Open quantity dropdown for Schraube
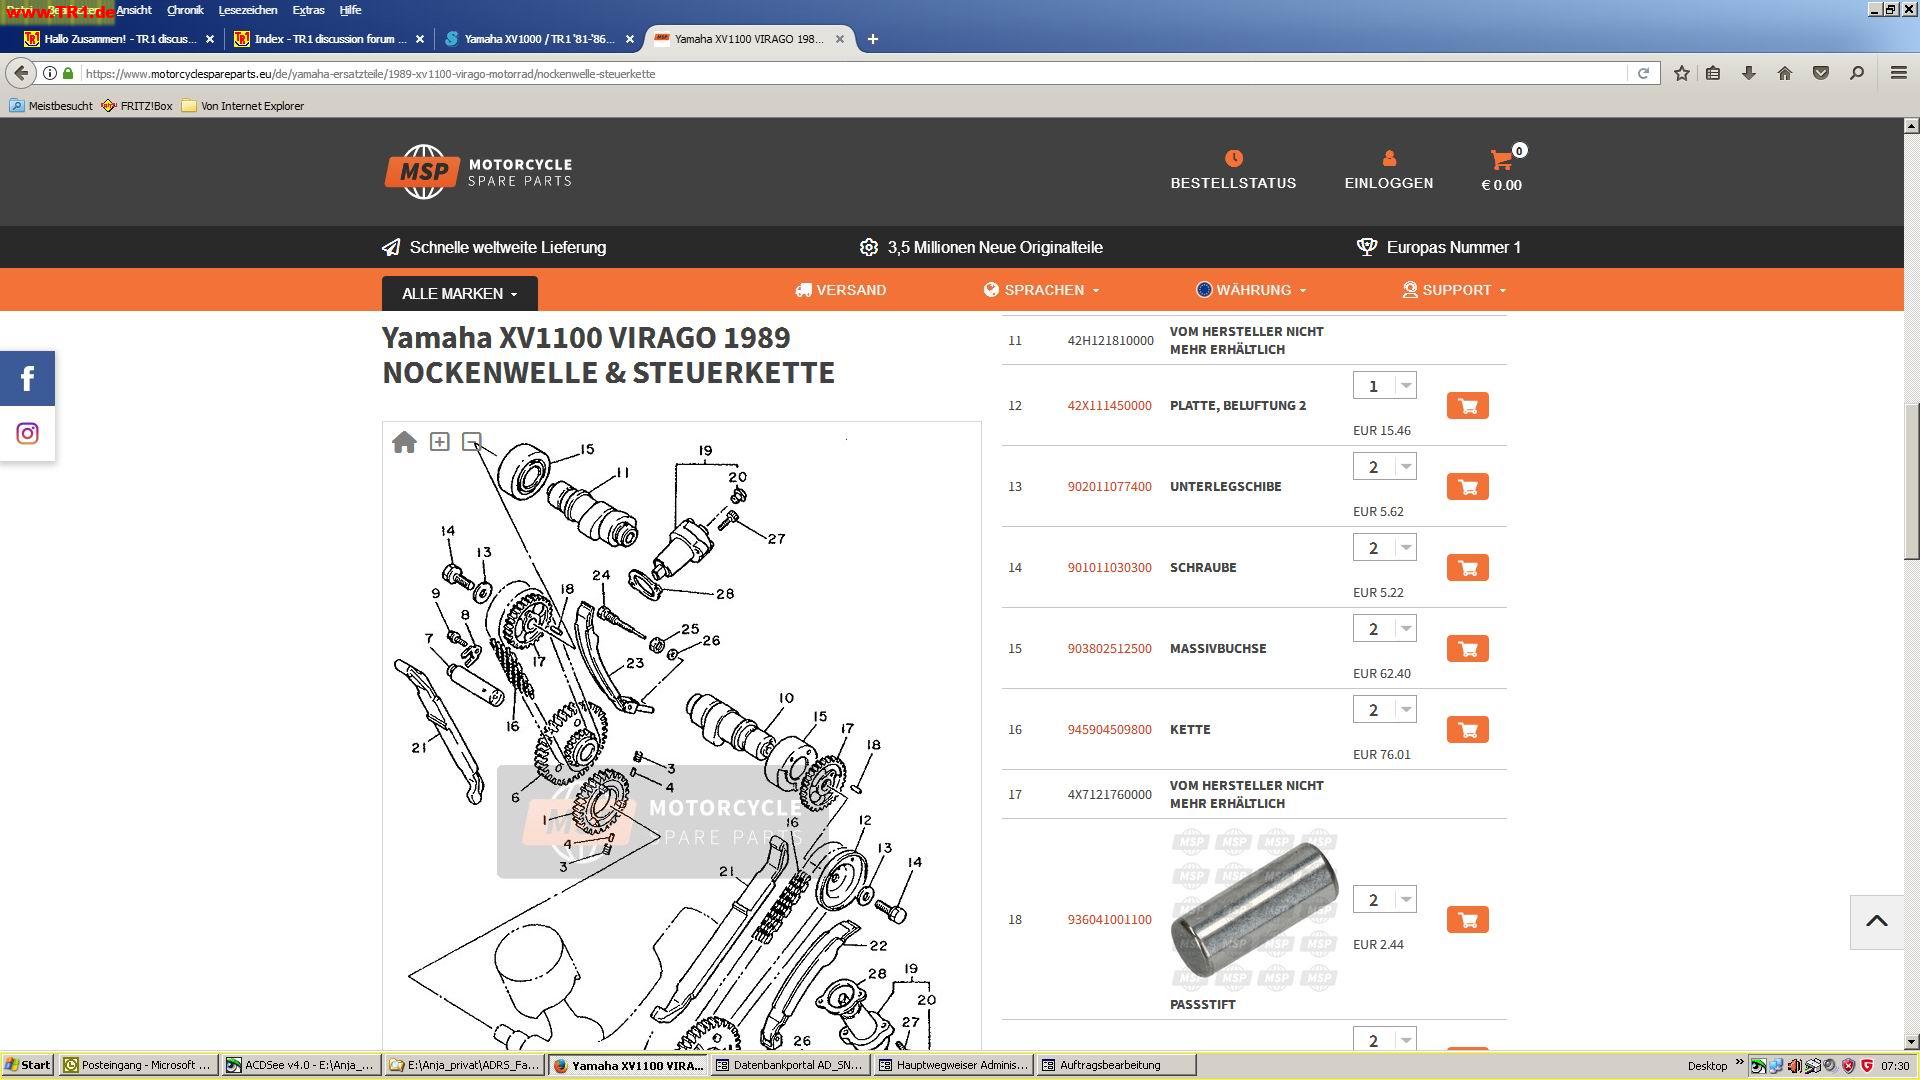1920x1080 pixels. 1384,548
